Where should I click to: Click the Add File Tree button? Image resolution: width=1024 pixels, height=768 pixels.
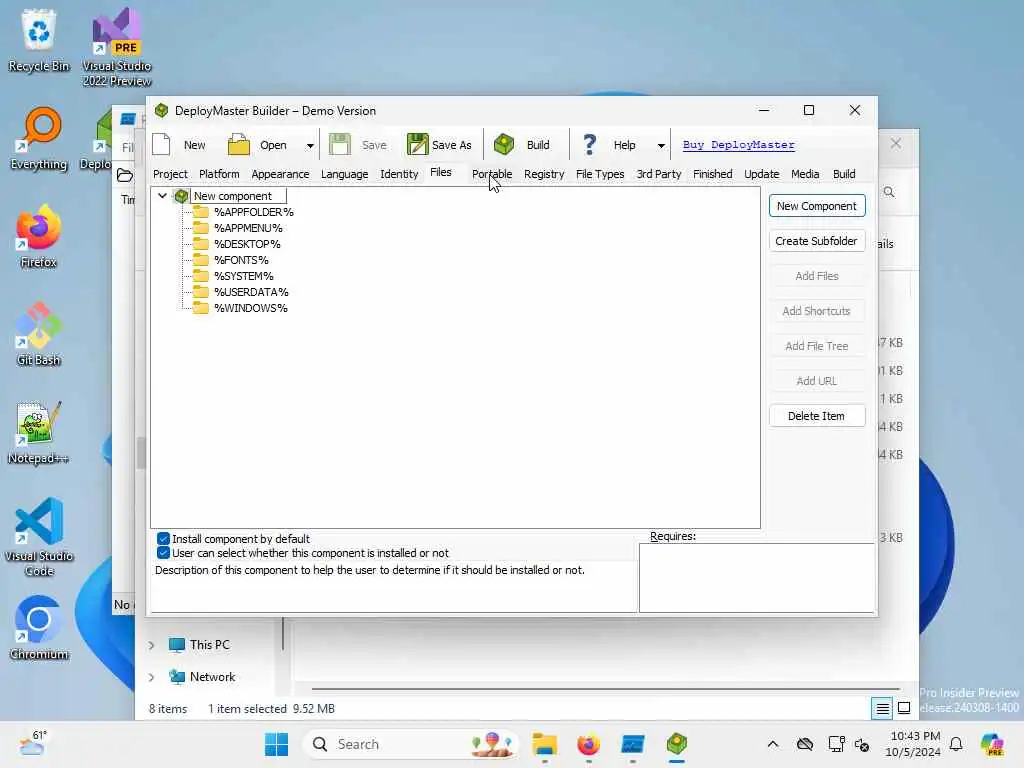point(817,346)
